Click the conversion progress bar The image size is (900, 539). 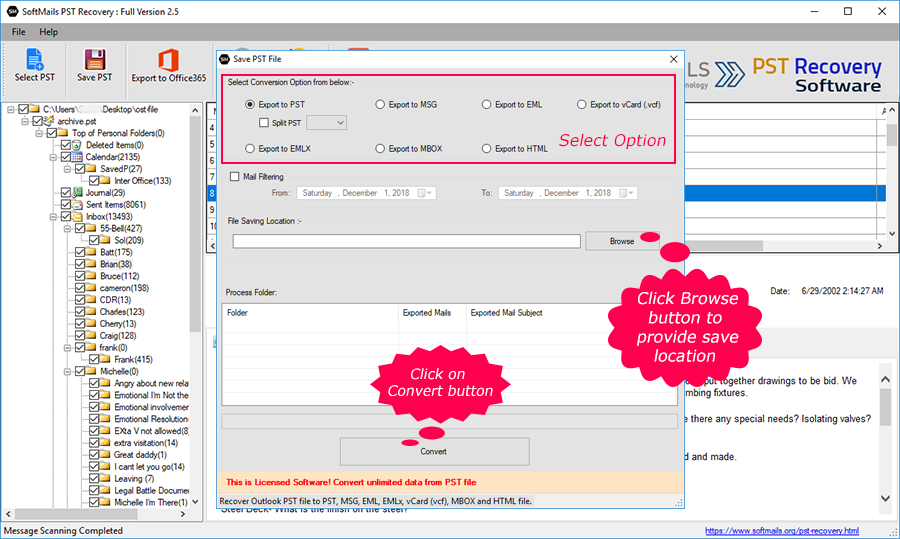click(x=449, y=421)
